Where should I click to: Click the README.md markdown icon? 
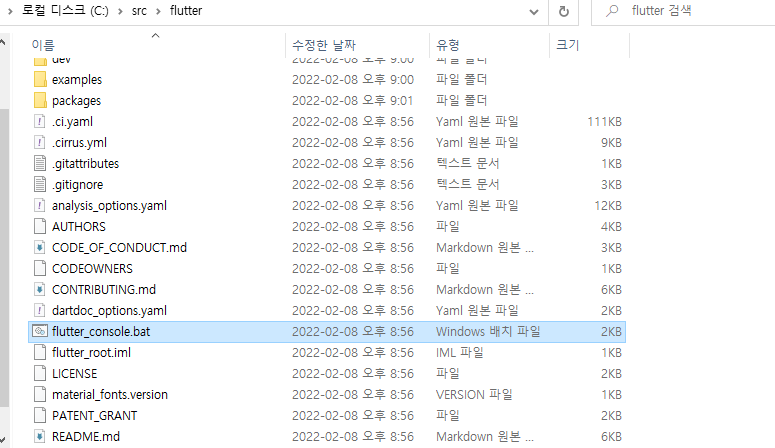[40, 437]
